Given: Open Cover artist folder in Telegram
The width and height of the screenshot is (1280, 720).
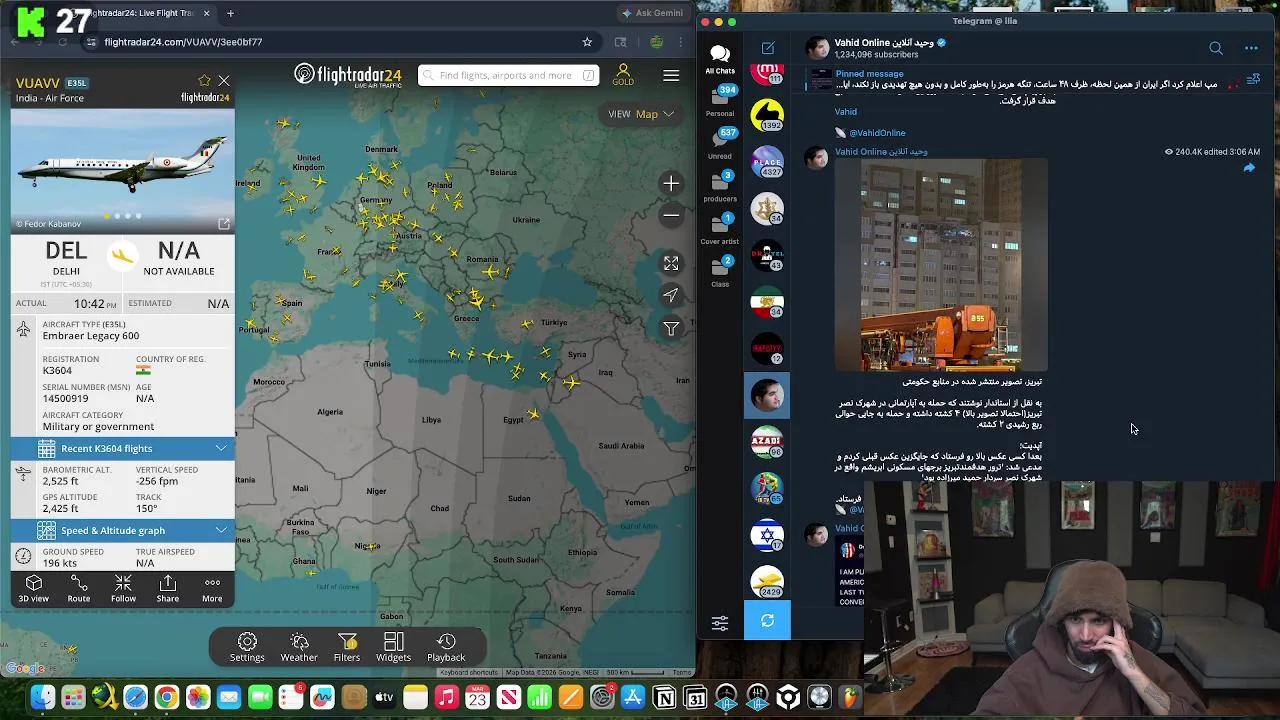Looking at the screenshot, I should coord(720,229).
